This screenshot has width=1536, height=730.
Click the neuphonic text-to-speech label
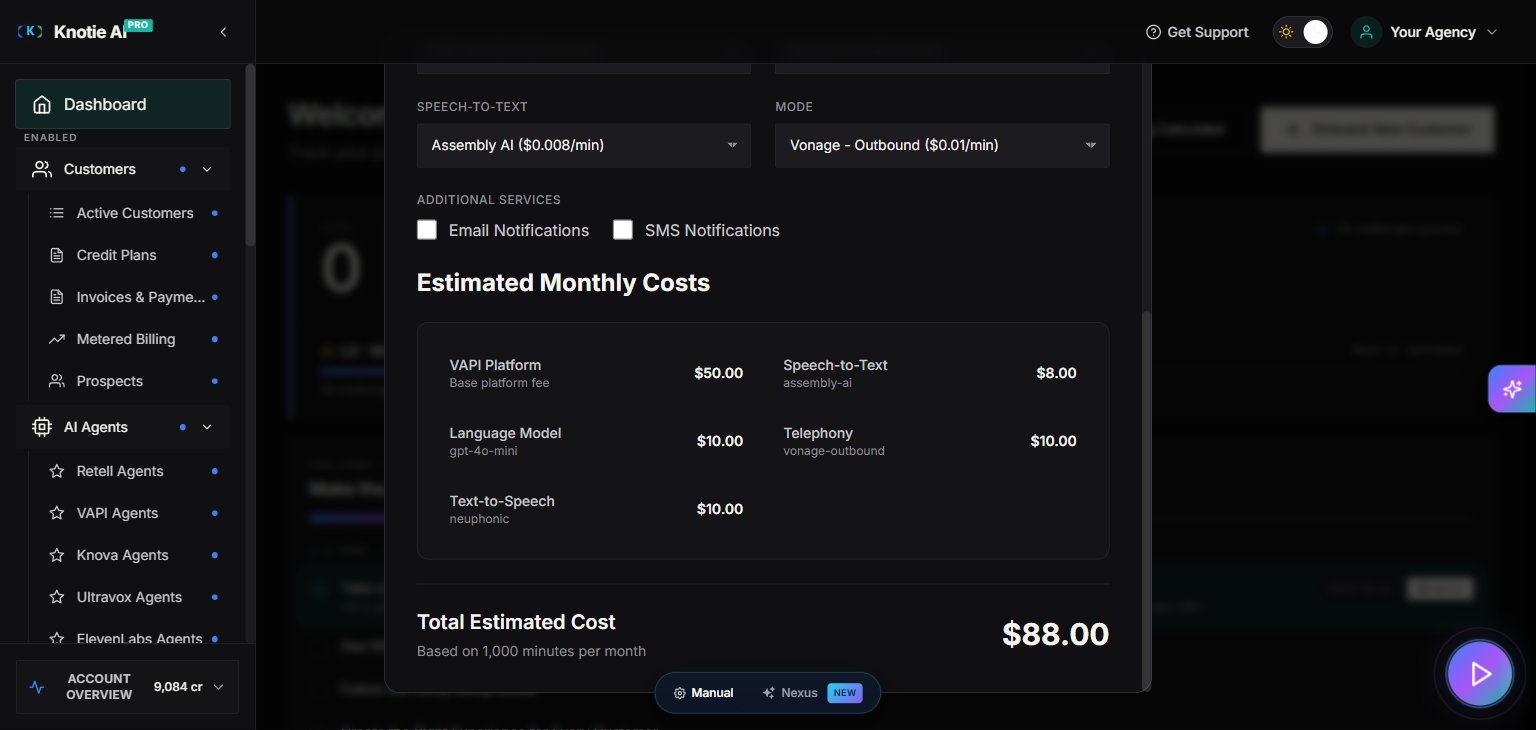[x=479, y=519]
